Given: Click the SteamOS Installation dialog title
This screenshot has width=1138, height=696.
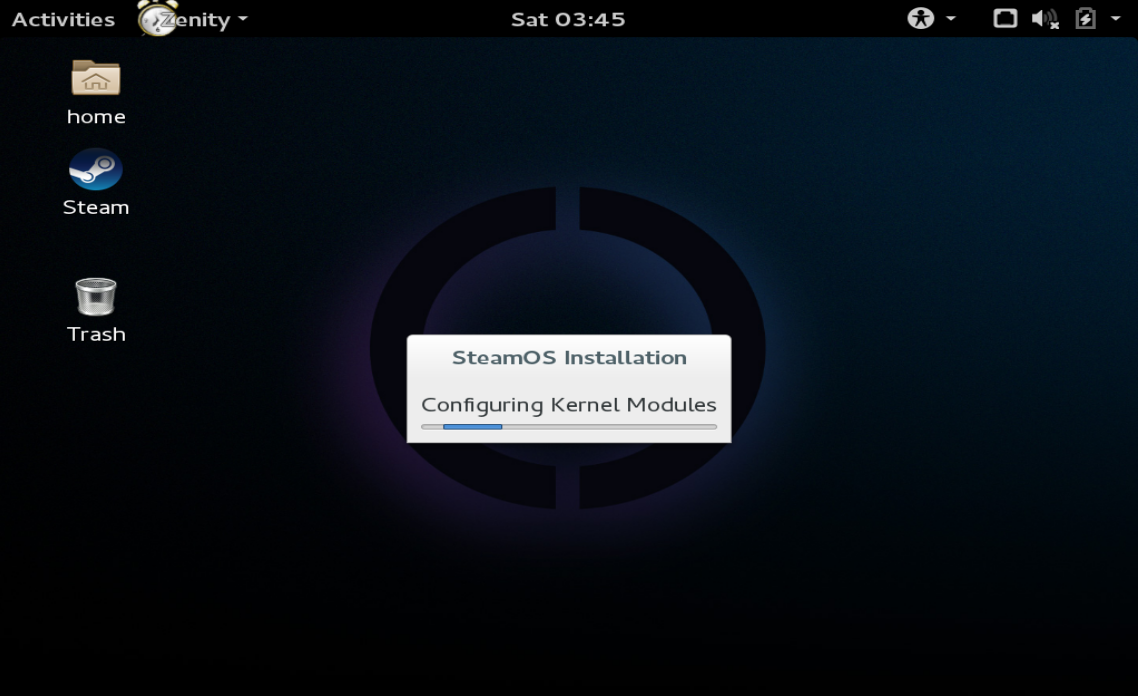Looking at the screenshot, I should tap(569, 358).
